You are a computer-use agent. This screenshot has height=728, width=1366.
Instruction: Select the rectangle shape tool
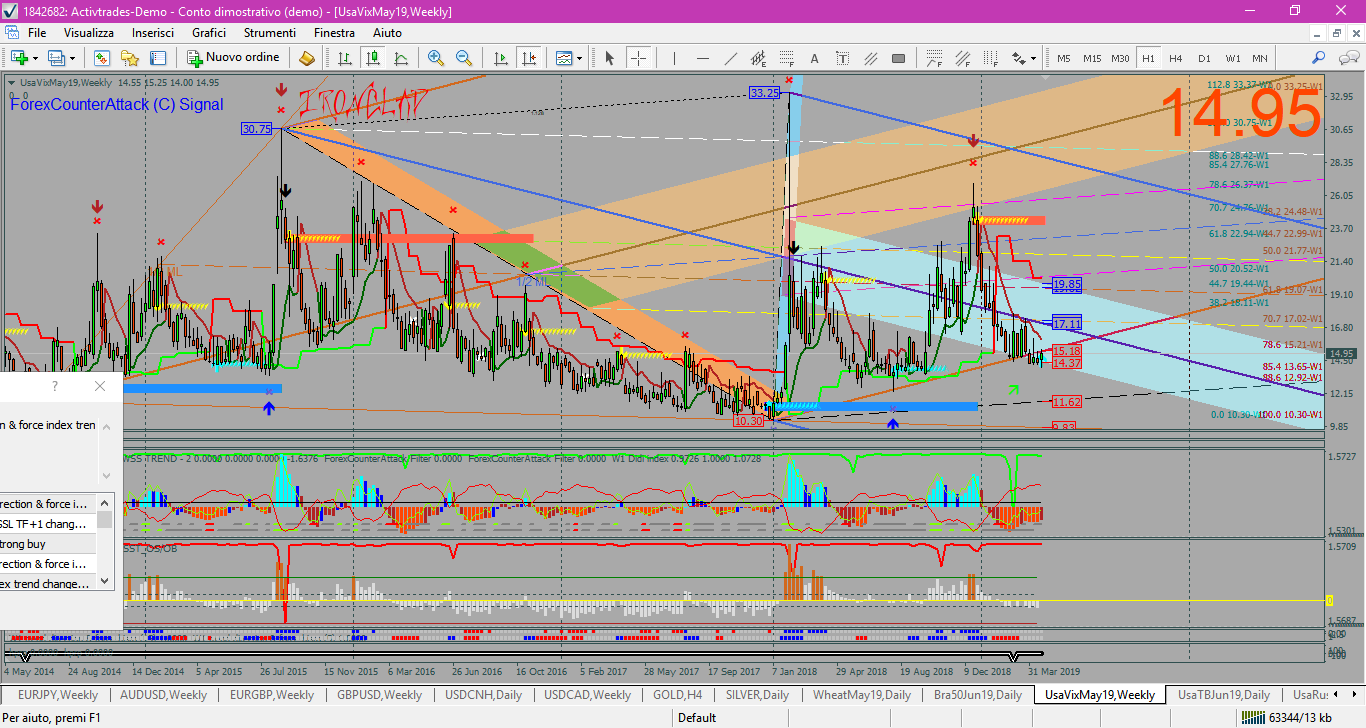[898, 58]
